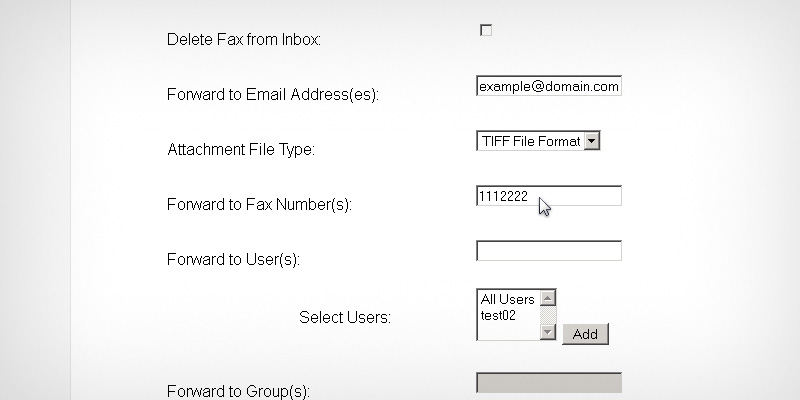800x400 pixels.
Task: Click the users list scroll down arrow
Action: click(547, 332)
